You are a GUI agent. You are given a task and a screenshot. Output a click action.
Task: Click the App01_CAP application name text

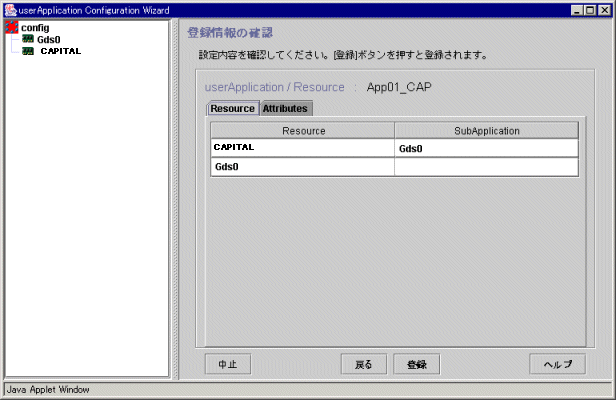(399, 87)
